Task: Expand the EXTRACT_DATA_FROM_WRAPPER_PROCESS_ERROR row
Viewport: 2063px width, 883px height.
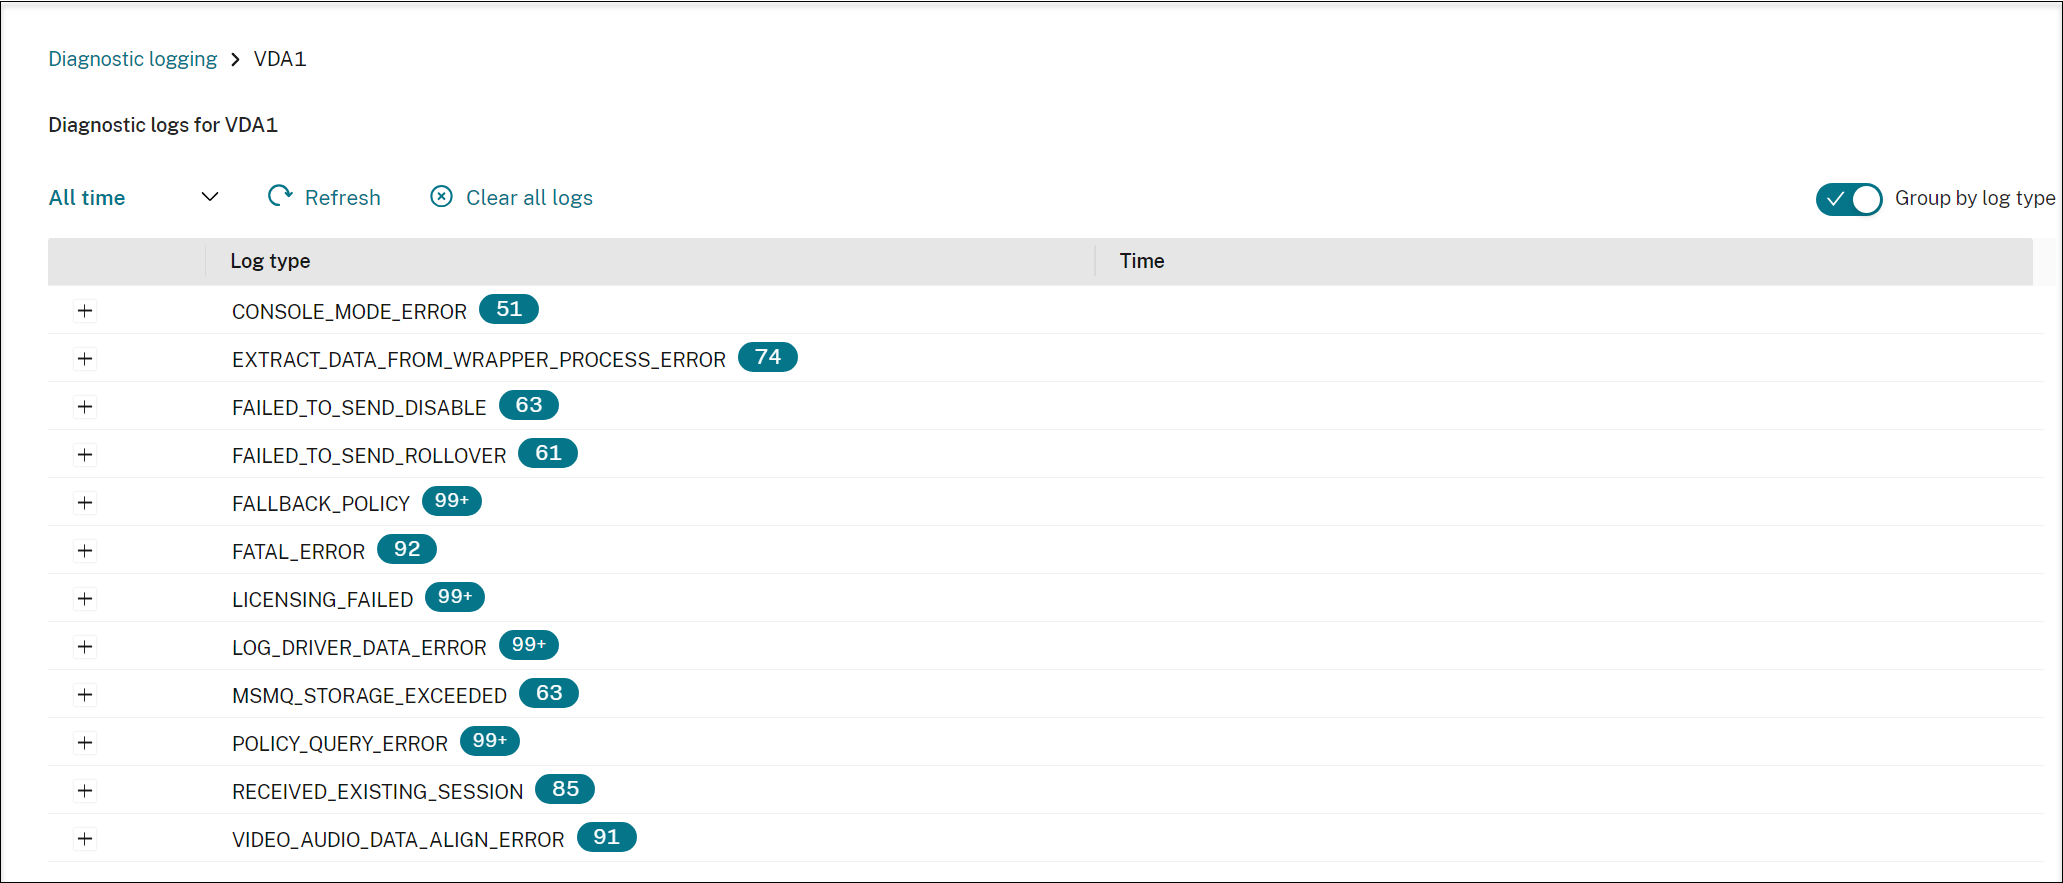Action: tap(85, 359)
